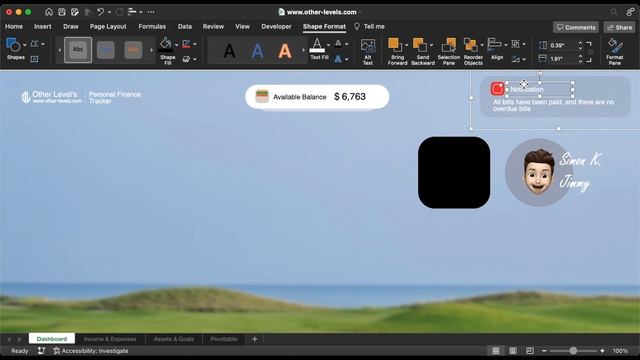Select the first gray Abc shape style
Viewport: 640px width, 360px height.
(78, 50)
